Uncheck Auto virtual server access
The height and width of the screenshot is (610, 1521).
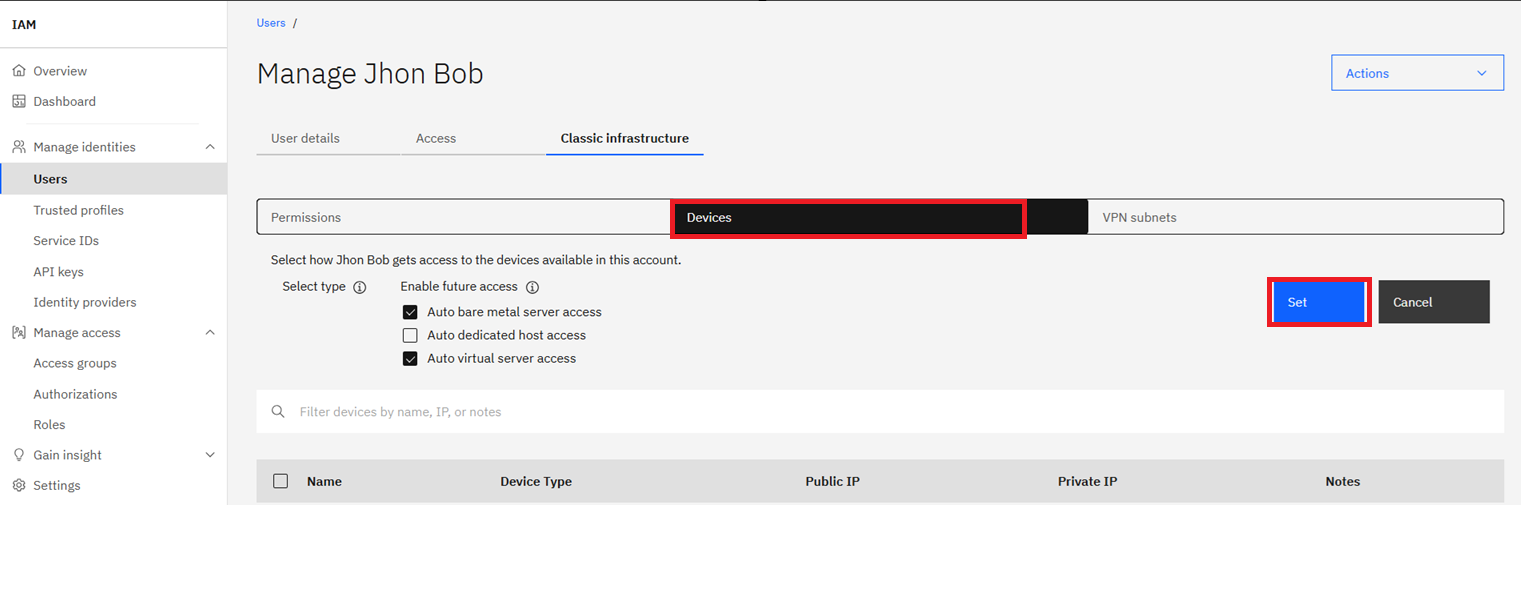coord(410,358)
